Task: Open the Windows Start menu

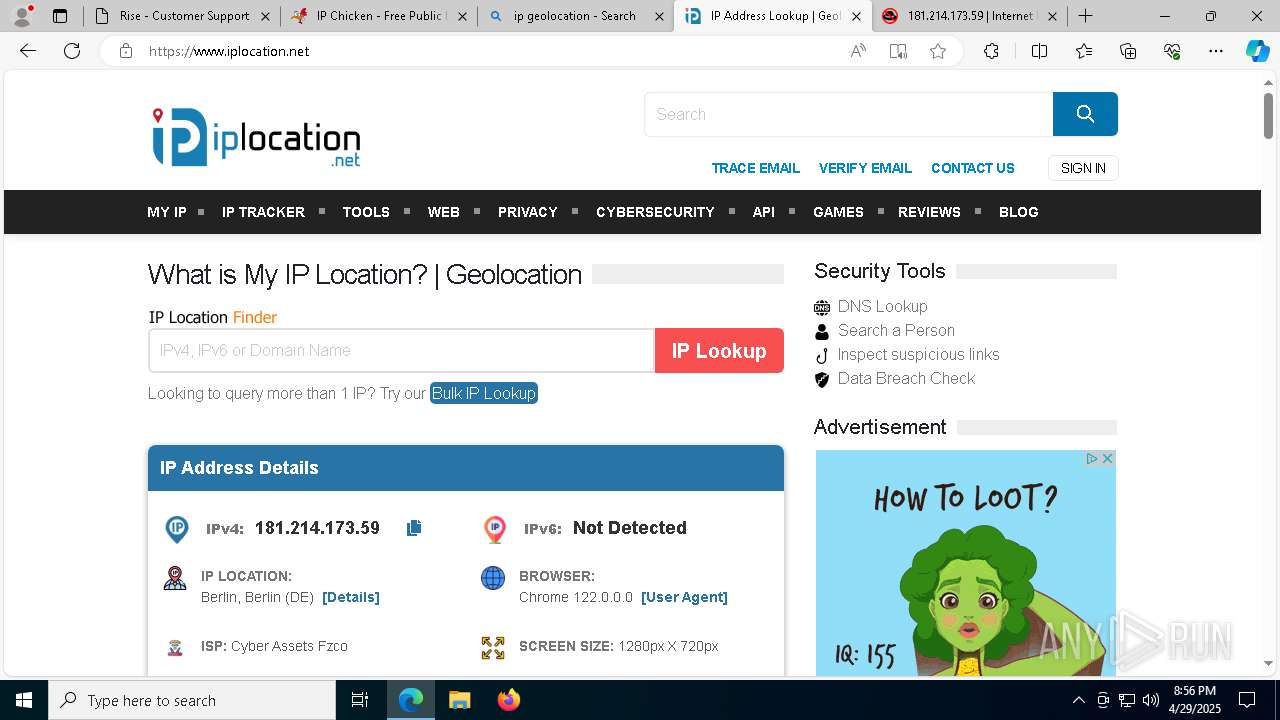Action: pos(24,700)
